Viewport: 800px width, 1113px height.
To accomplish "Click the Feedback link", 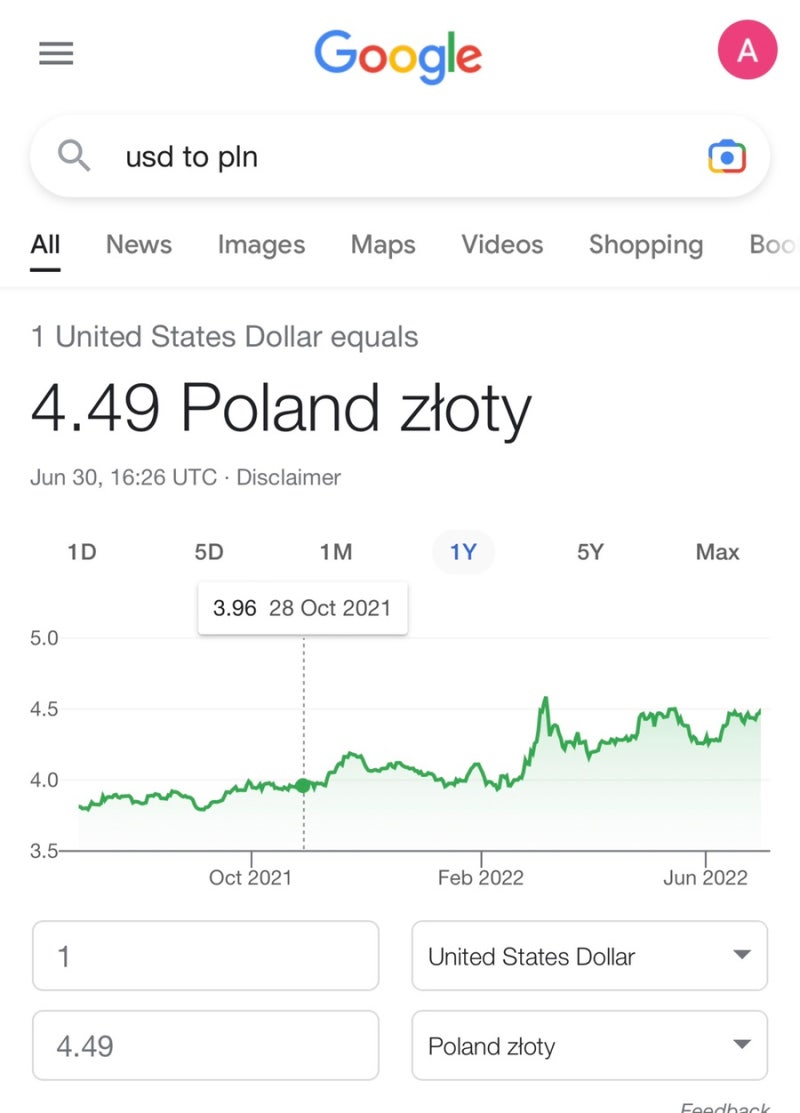I will click(725, 1107).
